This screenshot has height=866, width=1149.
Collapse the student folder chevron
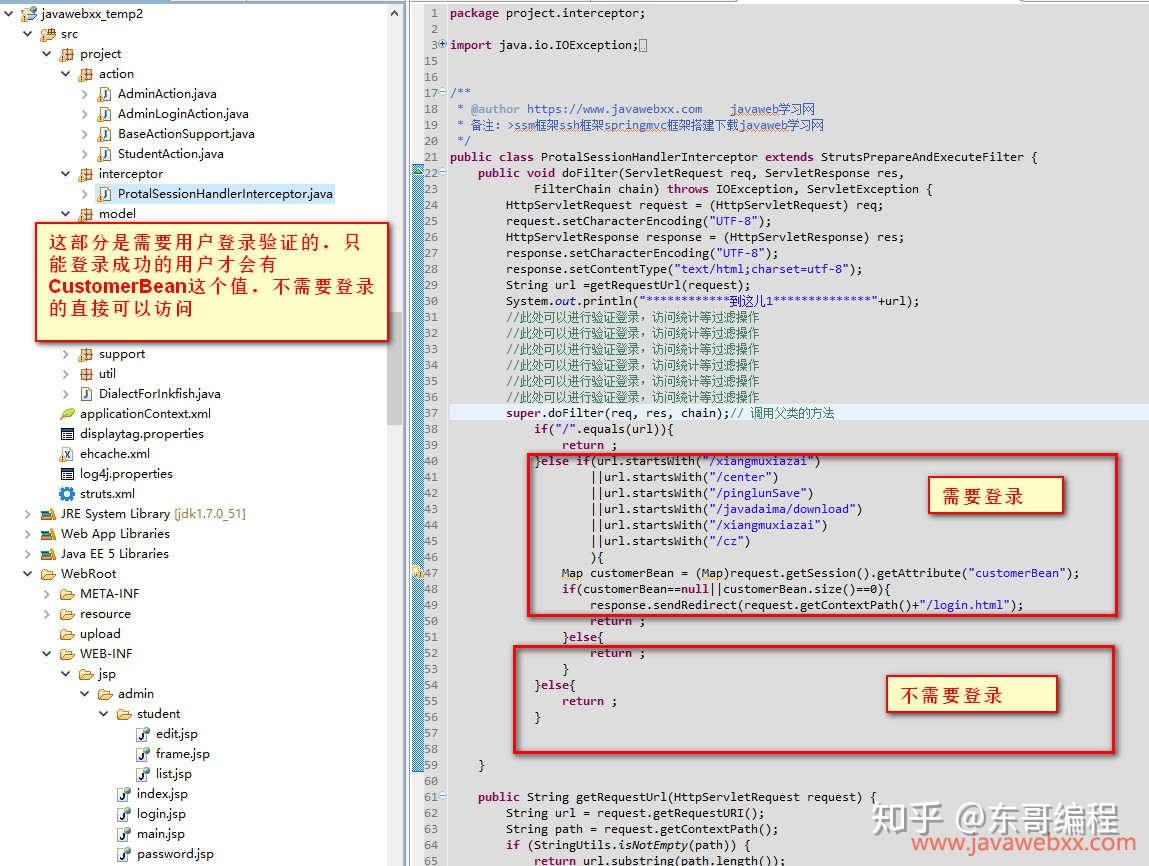pyautogui.click(x=104, y=714)
